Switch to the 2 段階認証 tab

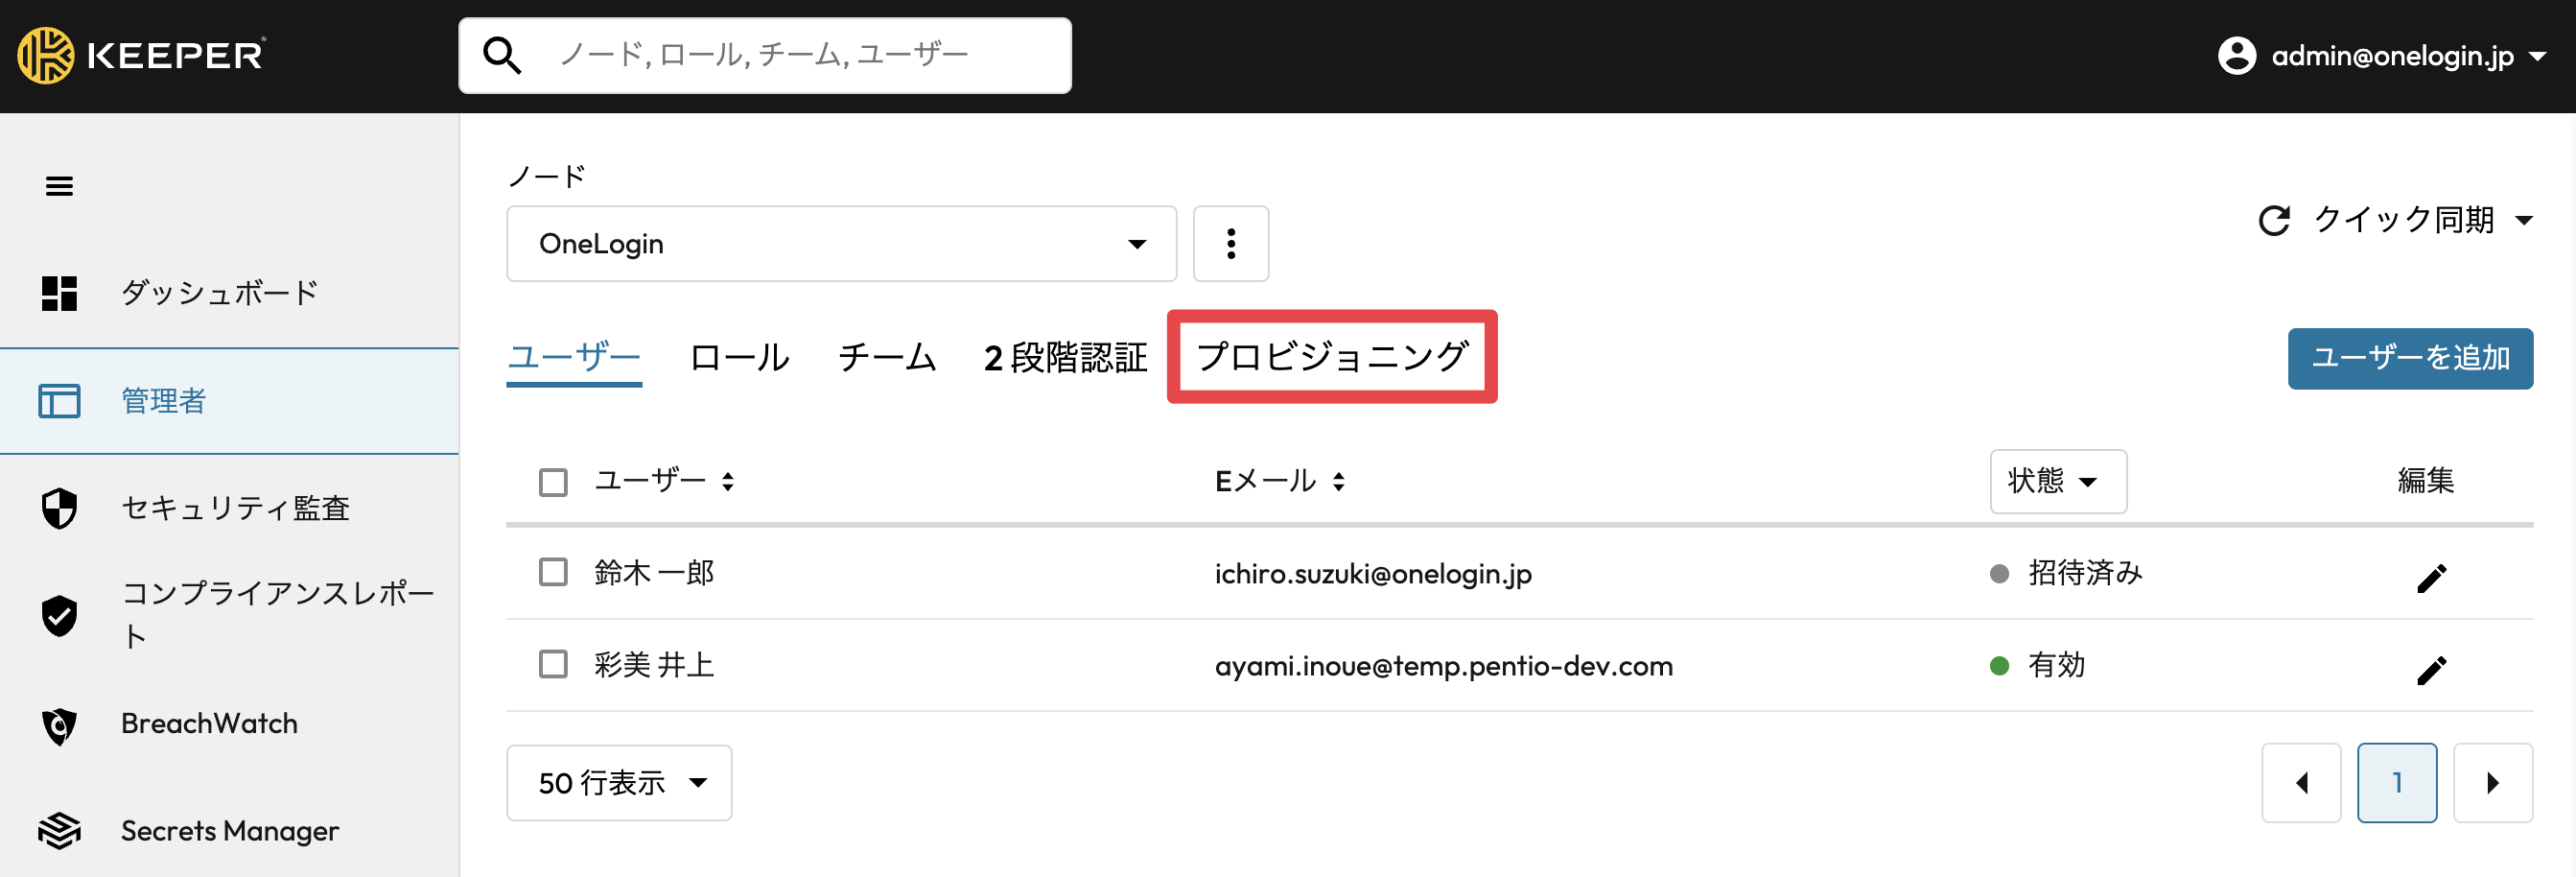click(1065, 357)
